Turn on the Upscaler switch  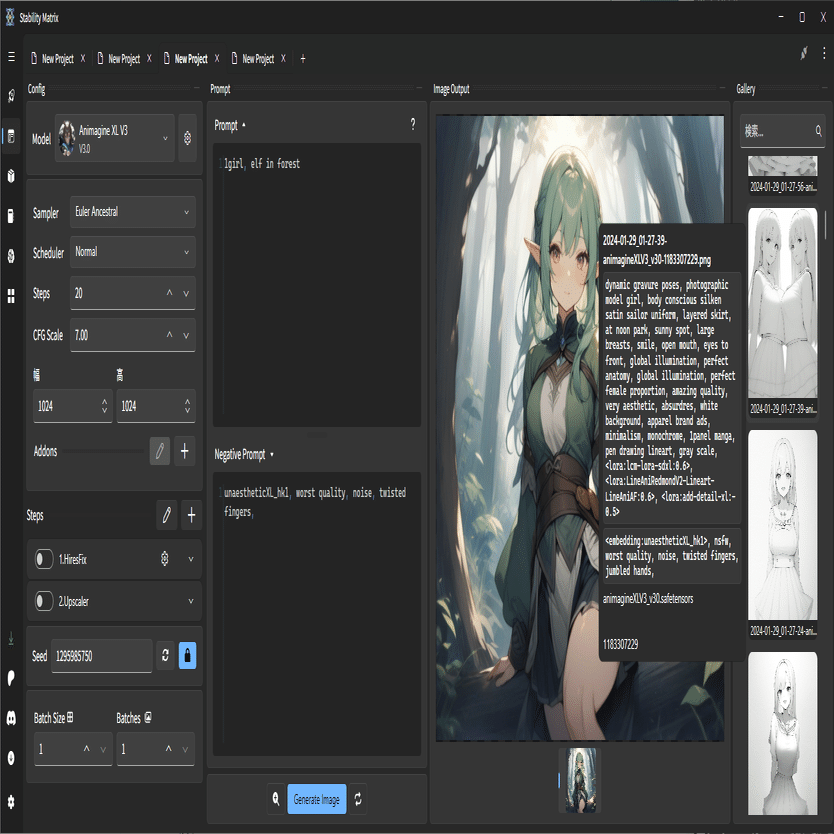pos(44,601)
